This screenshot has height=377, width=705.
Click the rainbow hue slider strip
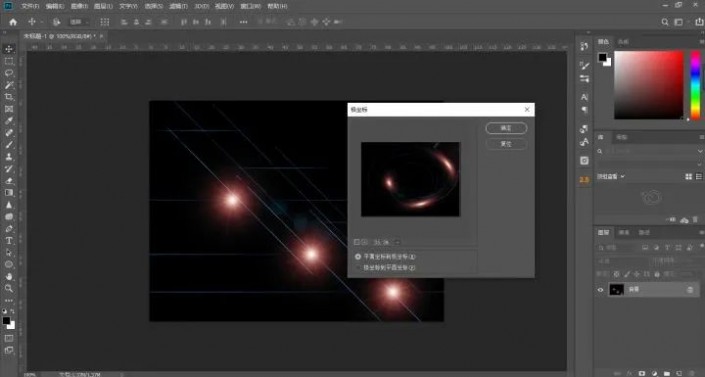[696, 85]
